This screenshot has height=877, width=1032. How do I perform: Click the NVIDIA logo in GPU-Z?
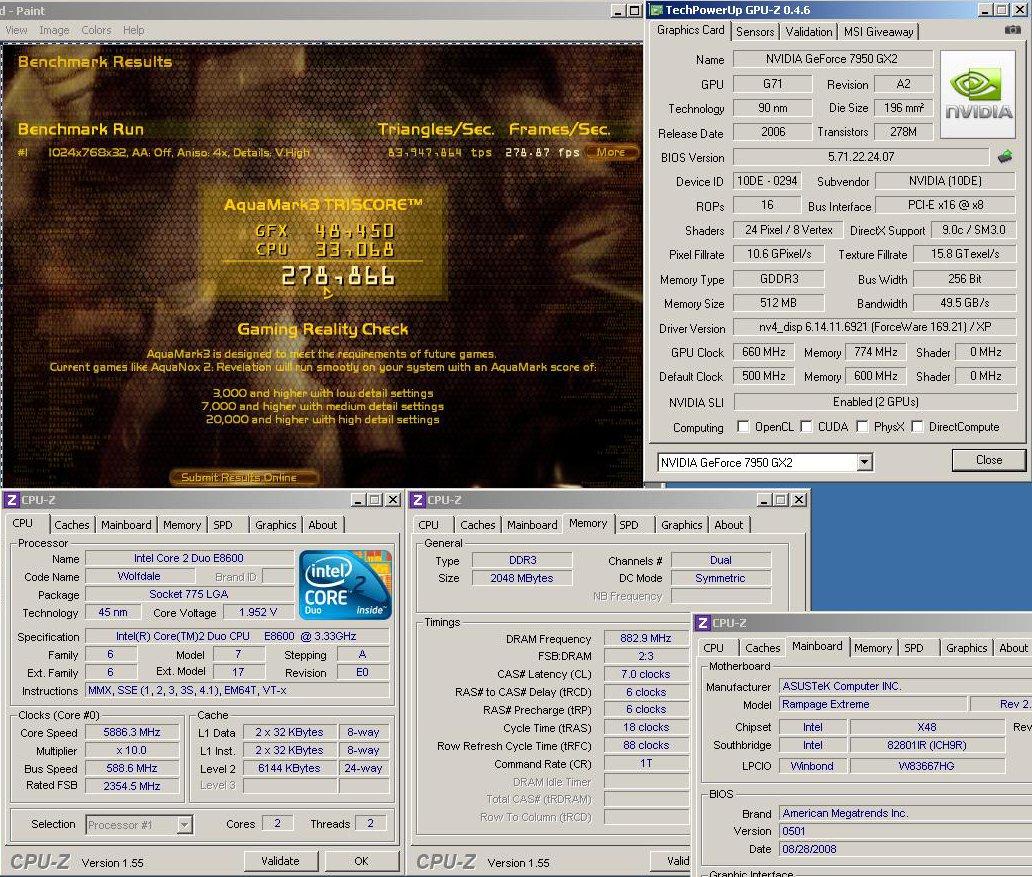click(977, 94)
